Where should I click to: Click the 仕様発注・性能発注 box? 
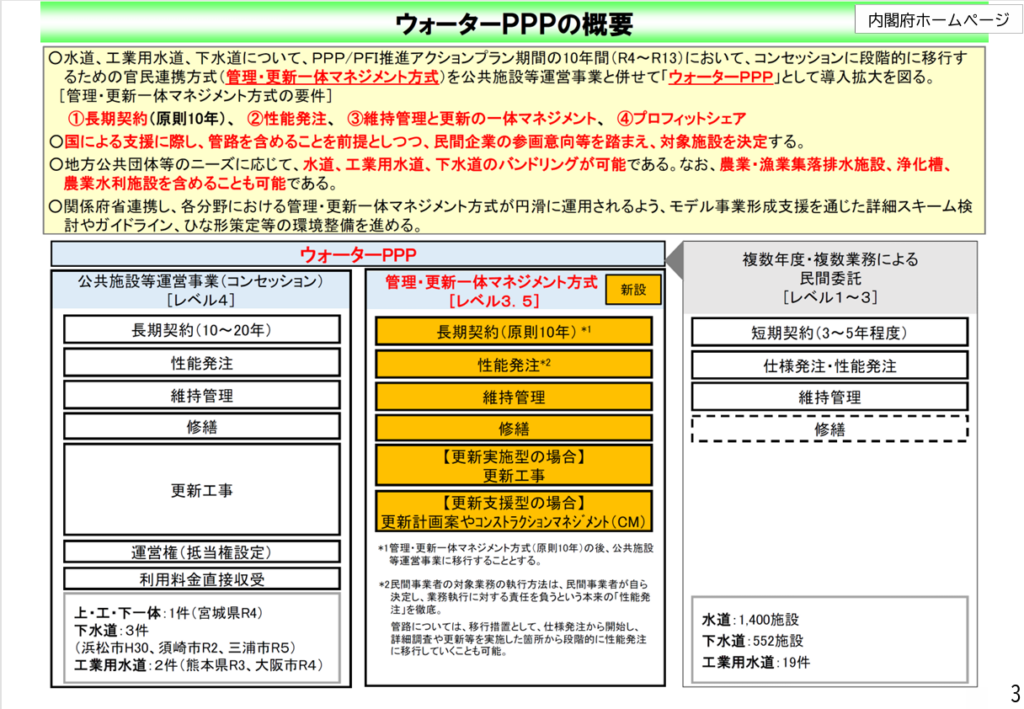pos(829,365)
